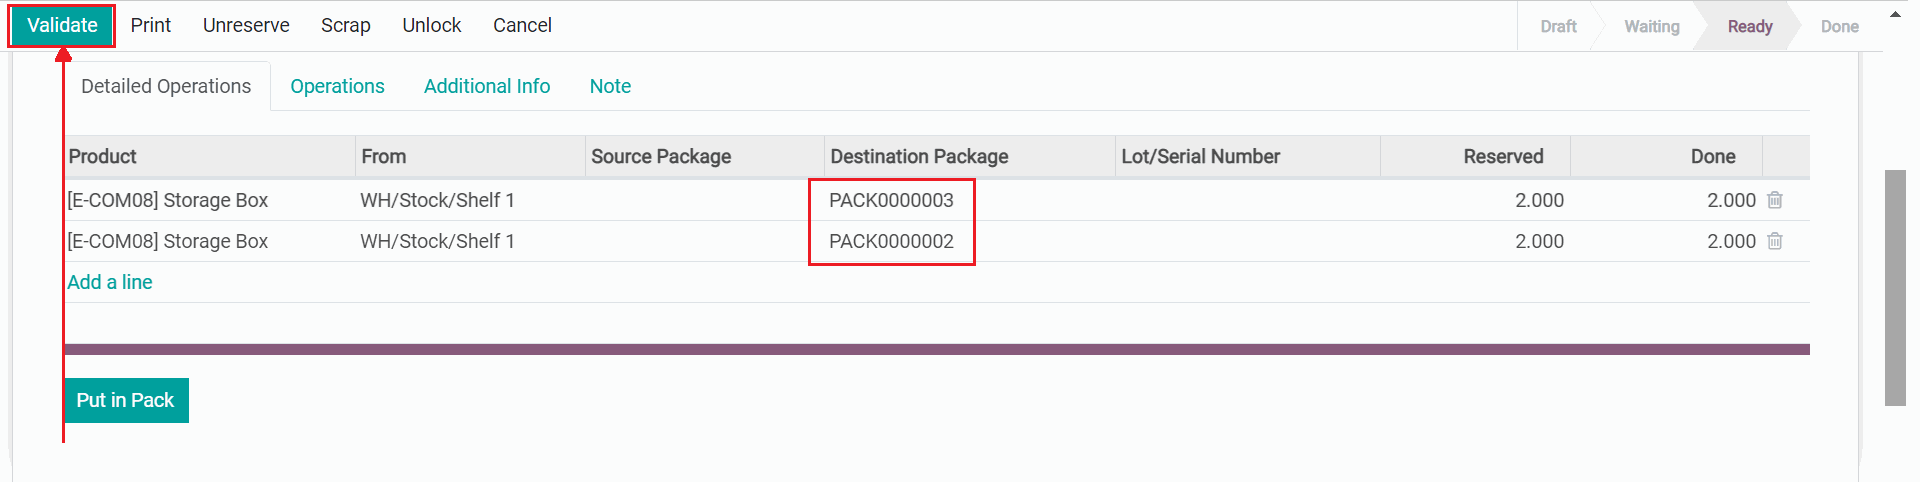Open the Scrap action
The width and height of the screenshot is (1920, 482).
click(346, 26)
